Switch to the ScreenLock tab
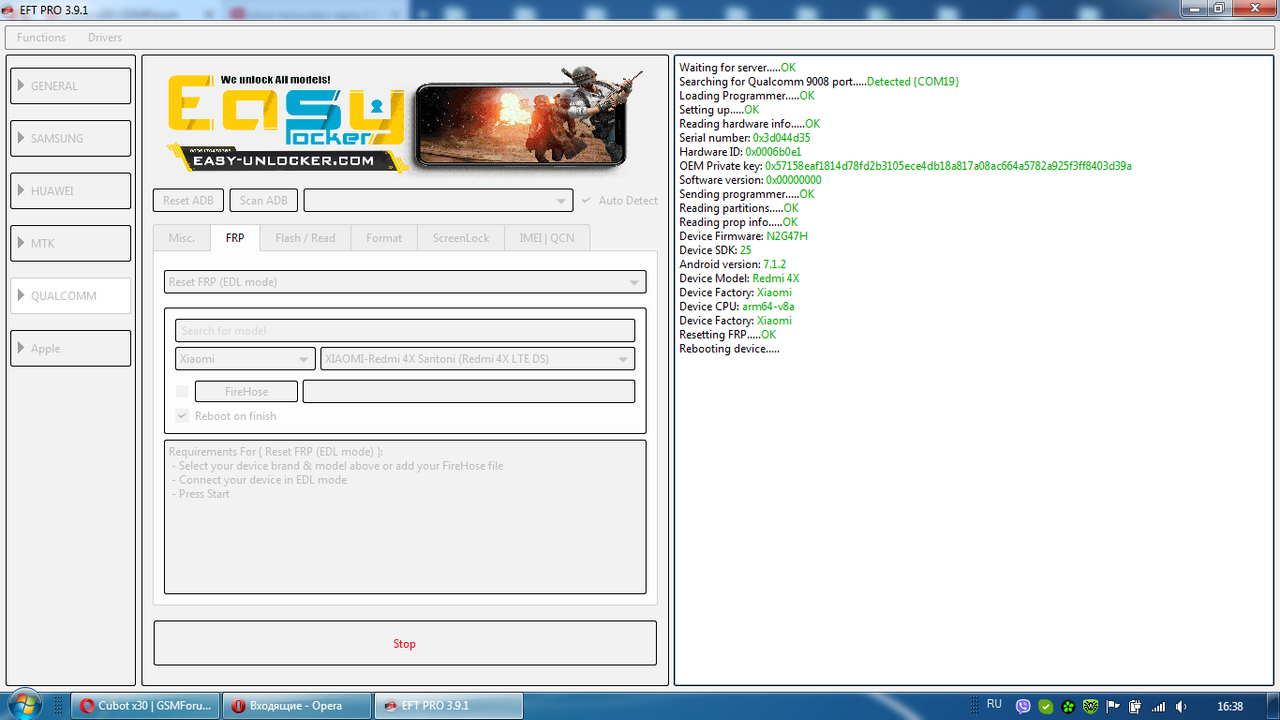The width and height of the screenshot is (1280, 720). click(x=461, y=238)
